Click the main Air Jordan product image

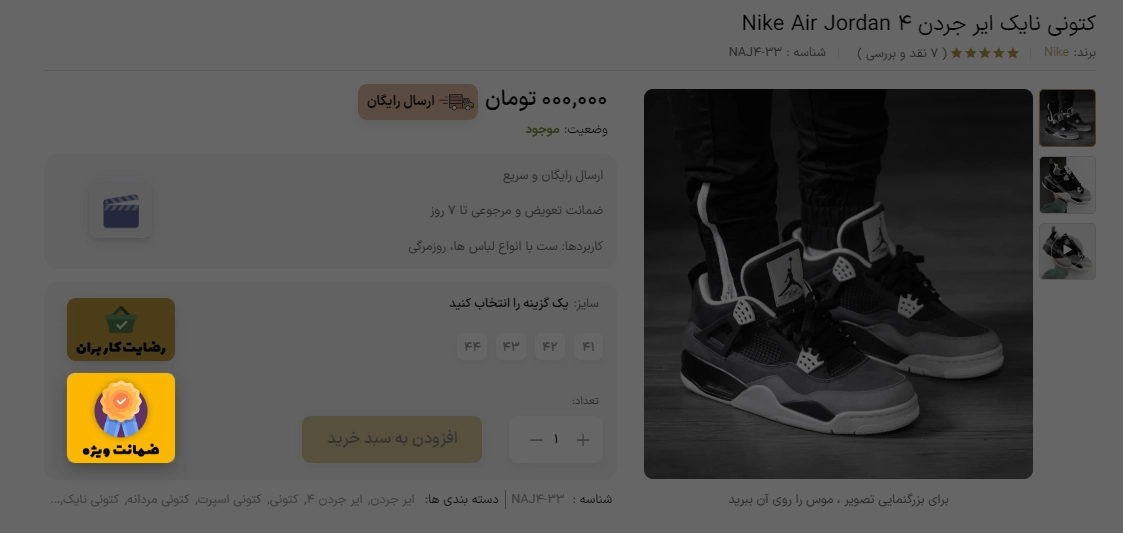point(838,284)
